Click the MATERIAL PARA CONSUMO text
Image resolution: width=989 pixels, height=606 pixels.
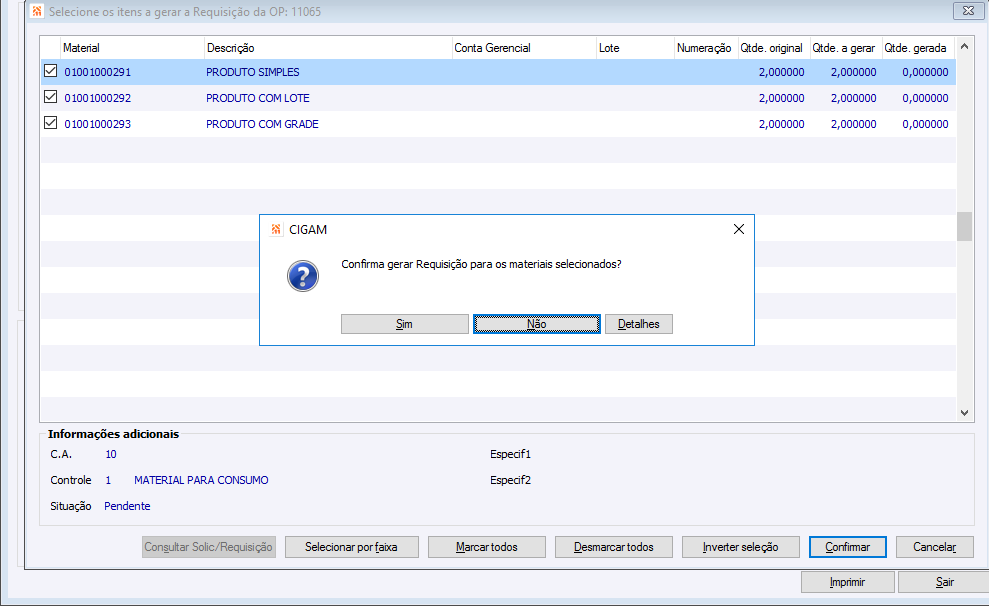(x=201, y=481)
